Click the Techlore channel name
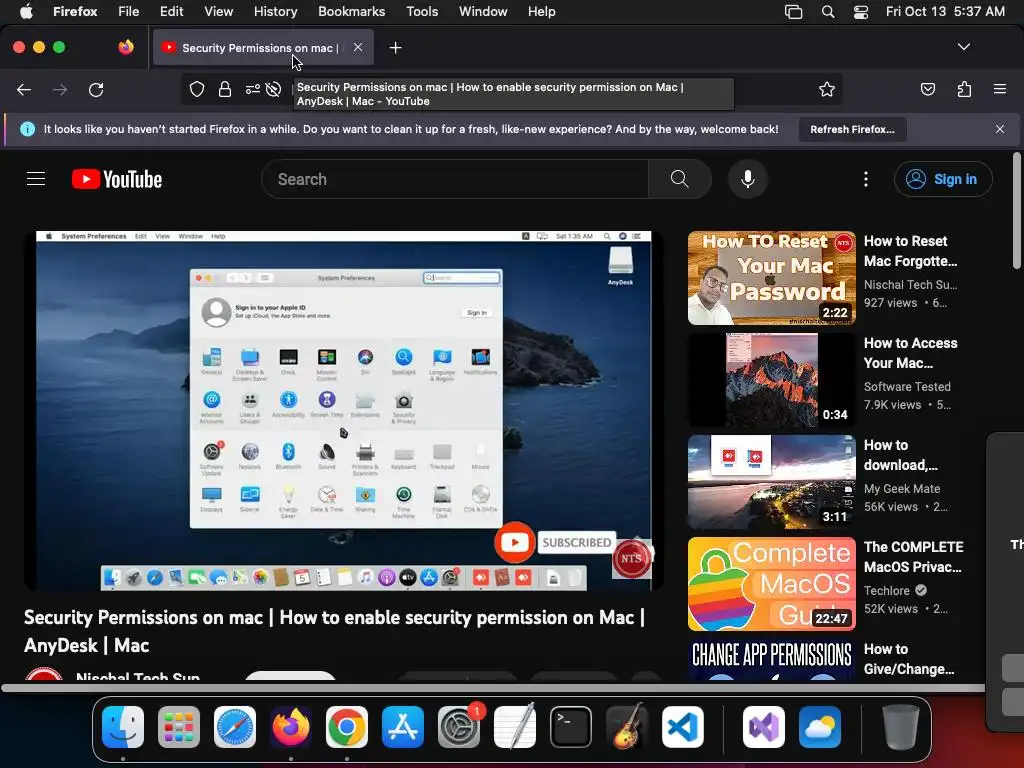 pos(886,590)
